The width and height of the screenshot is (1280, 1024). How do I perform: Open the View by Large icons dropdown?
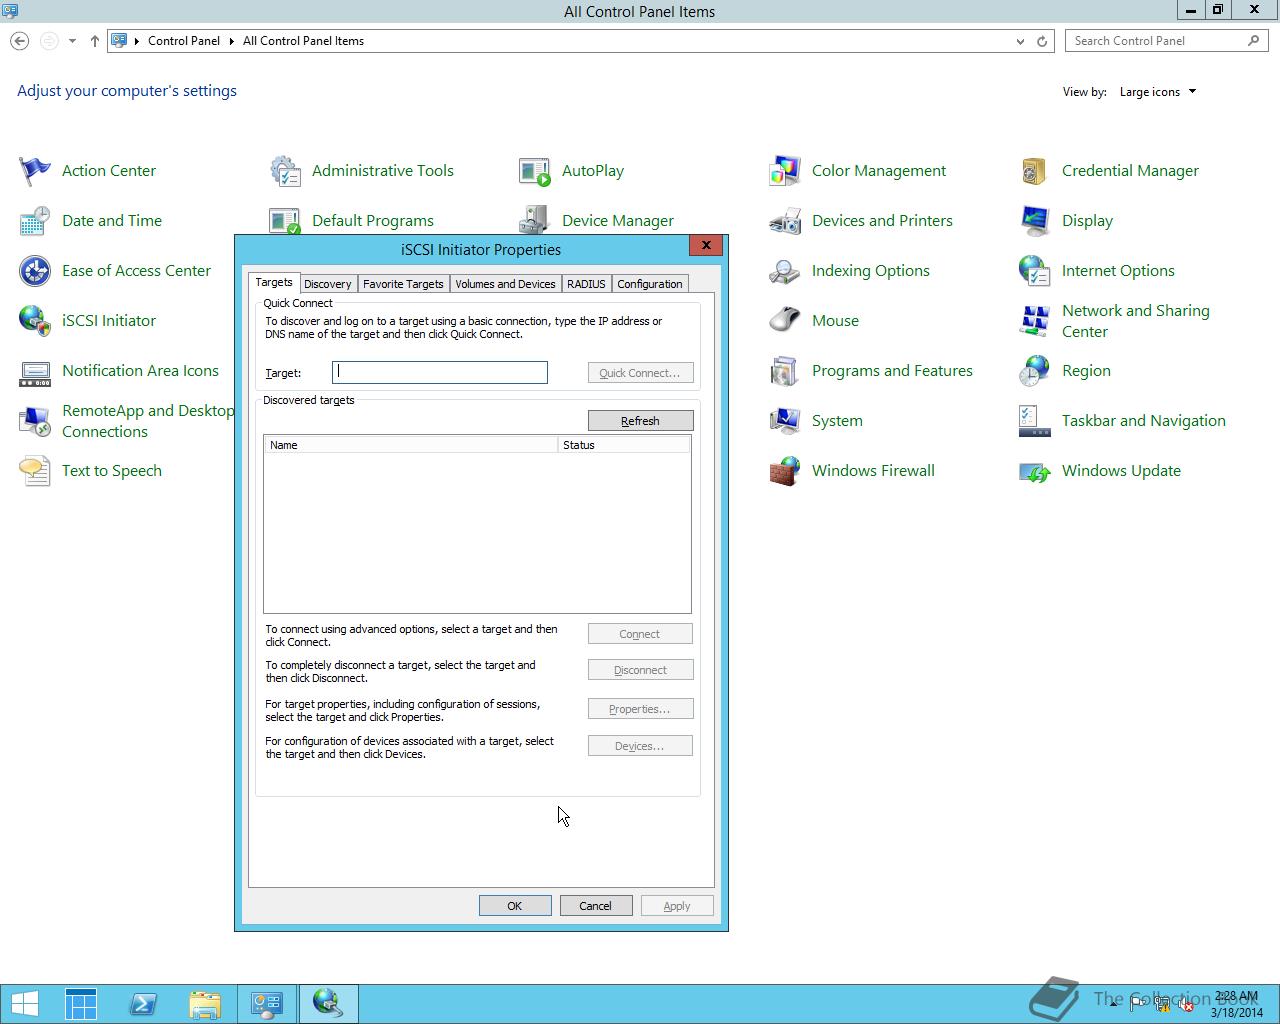click(x=1158, y=92)
